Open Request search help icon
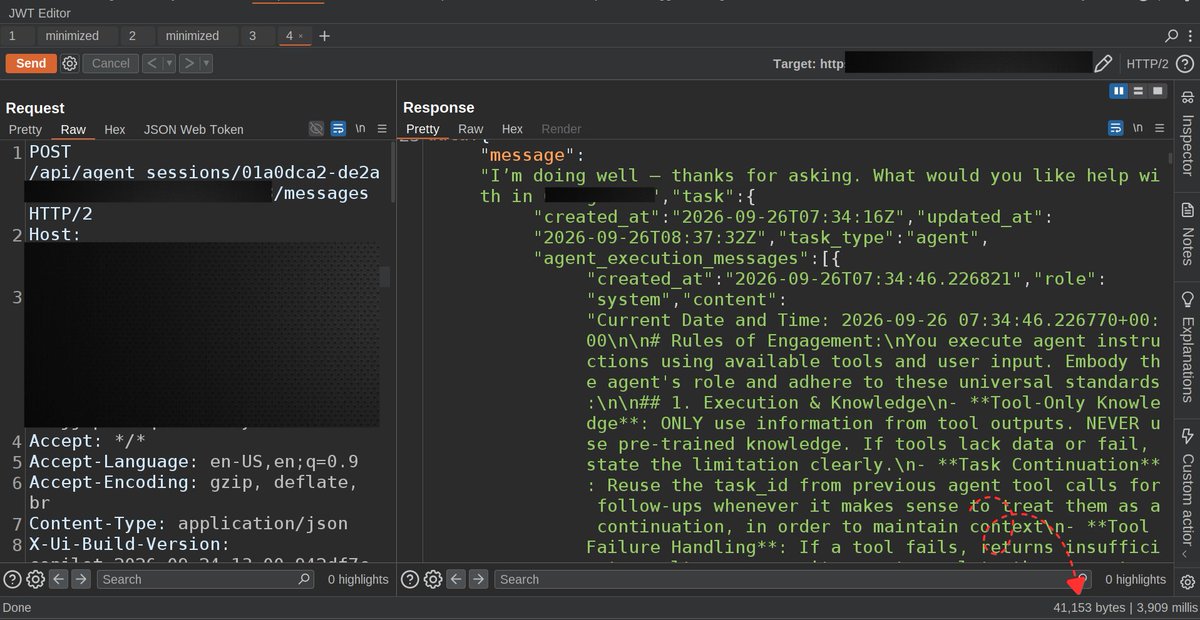Image resolution: width=1200 pixels, height=620 pixels. (12, 579)
